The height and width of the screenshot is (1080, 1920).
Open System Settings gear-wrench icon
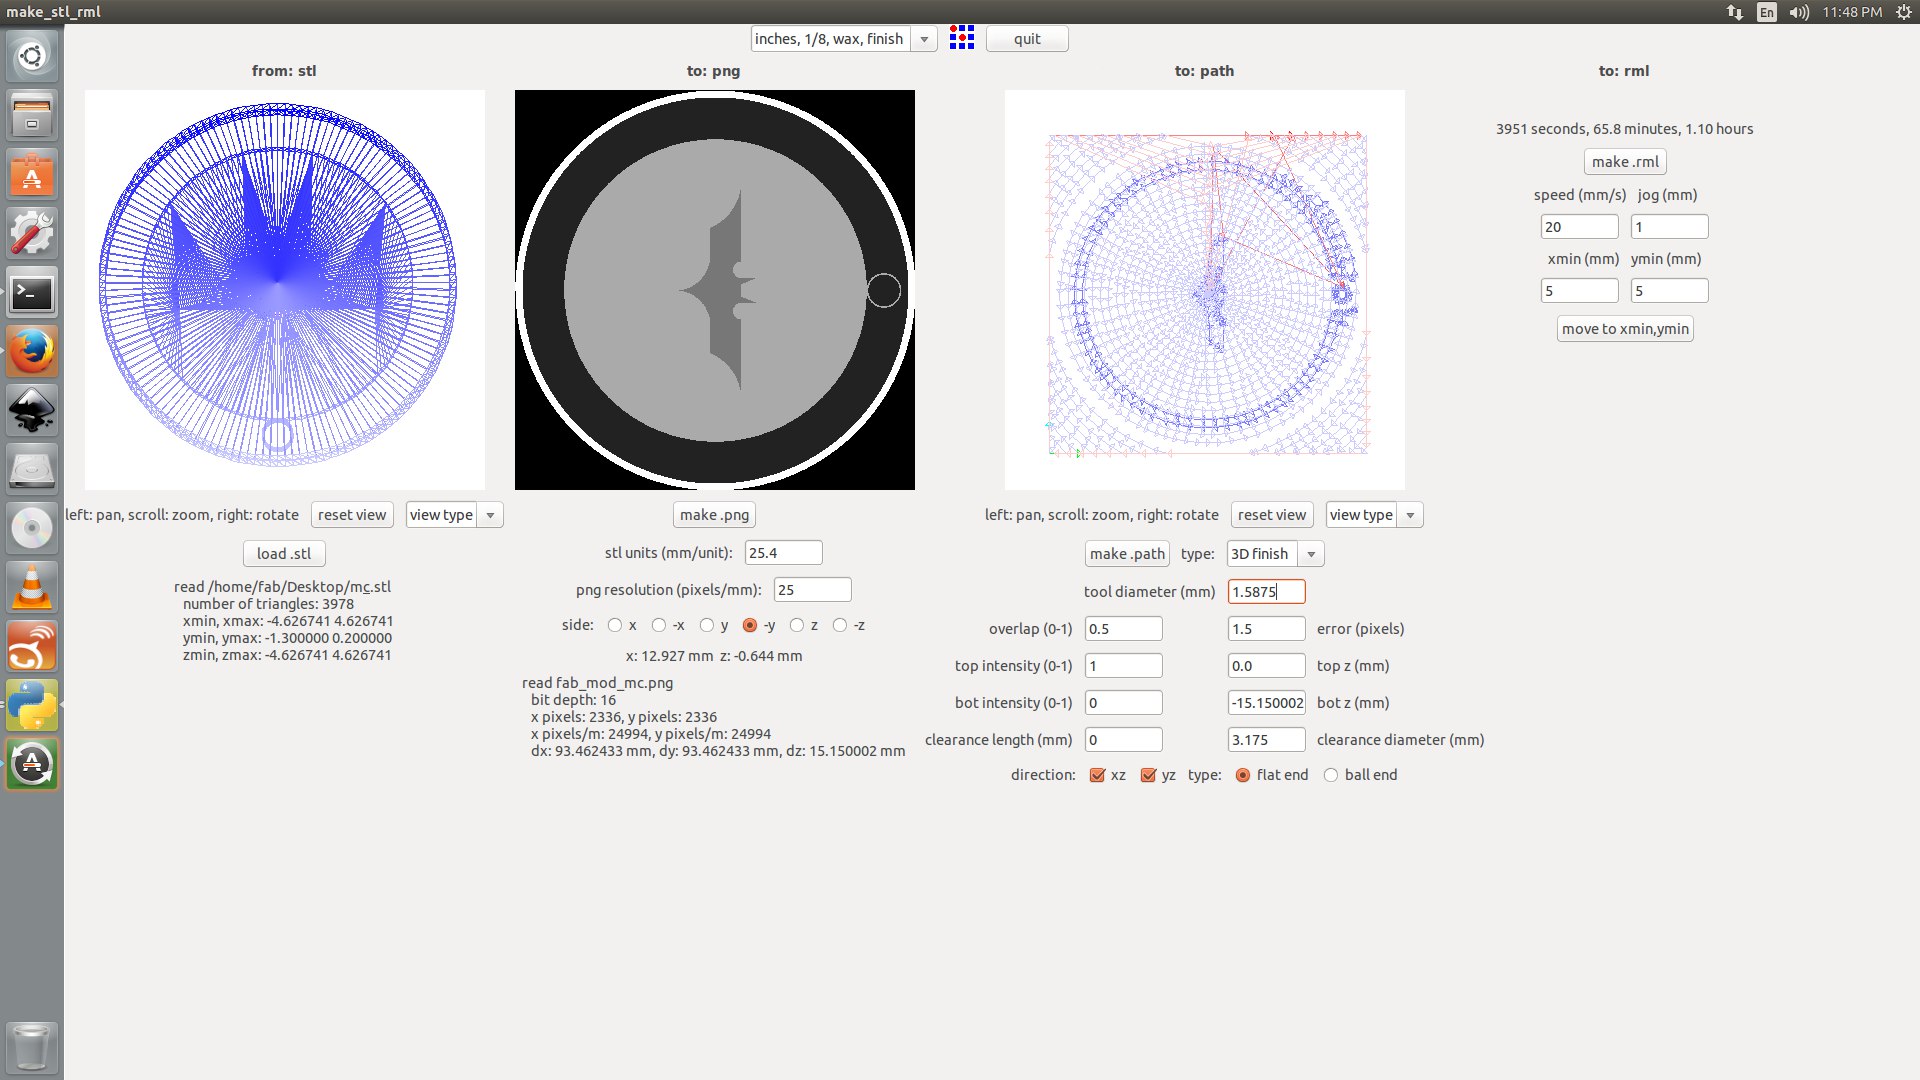coord(32,233)
